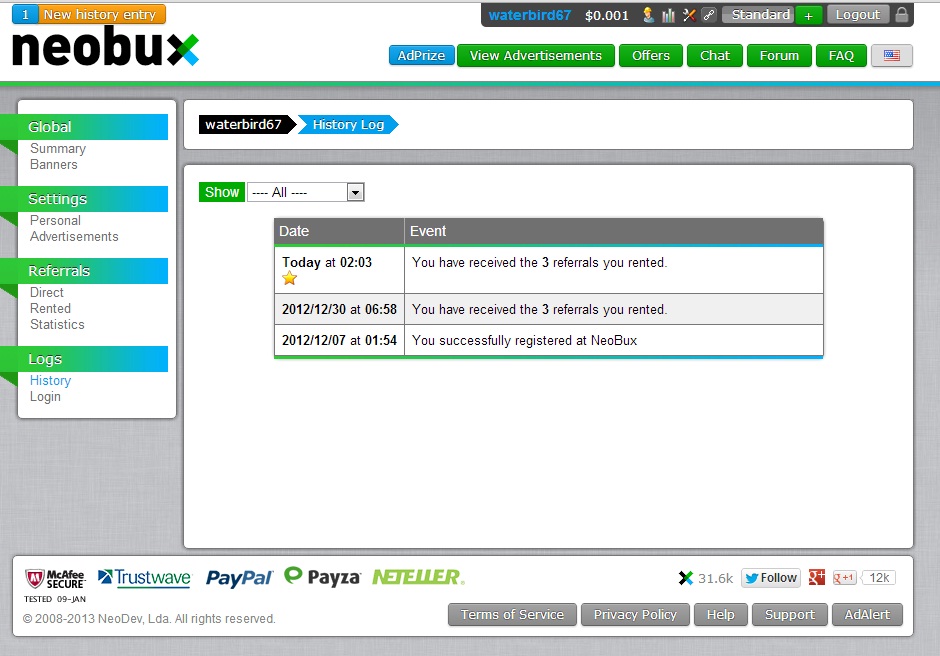
Task: Open Terms of Service
Action: [512, 615]
